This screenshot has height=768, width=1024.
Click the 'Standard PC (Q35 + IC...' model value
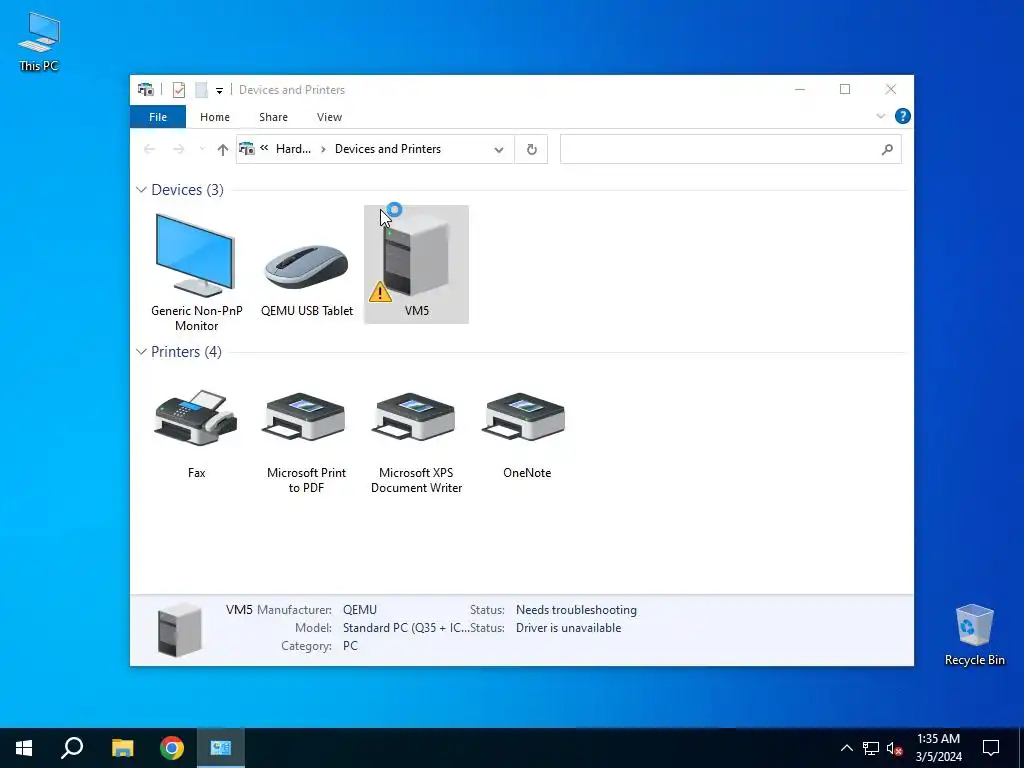pyautogui.click(x=406, y=628)
